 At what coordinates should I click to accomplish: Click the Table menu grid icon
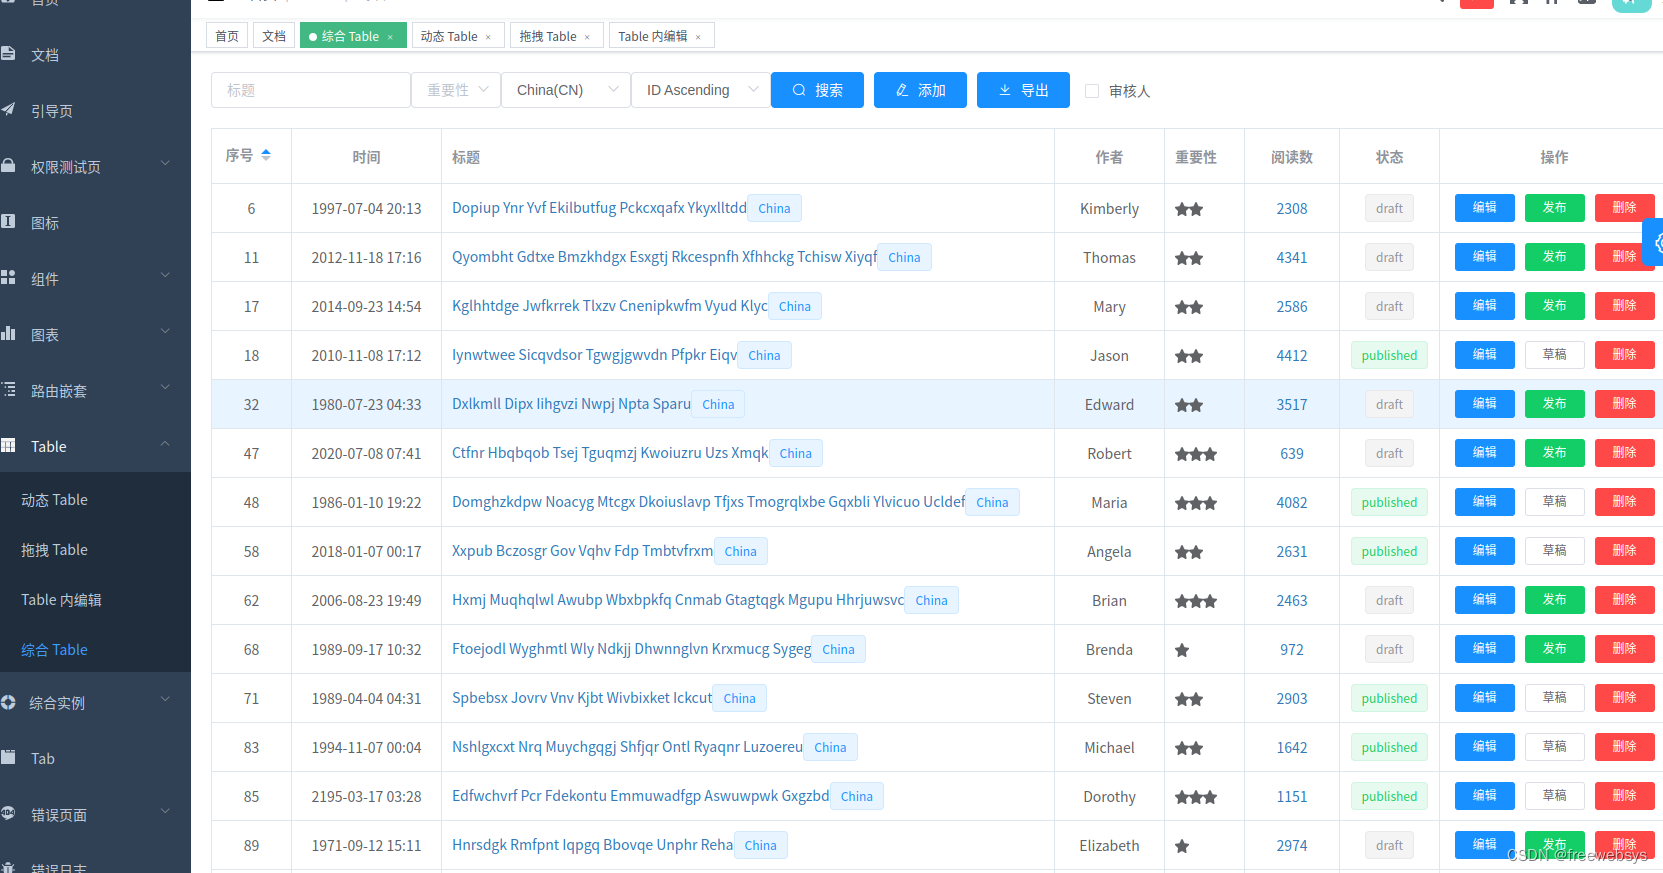pos(8,446)
